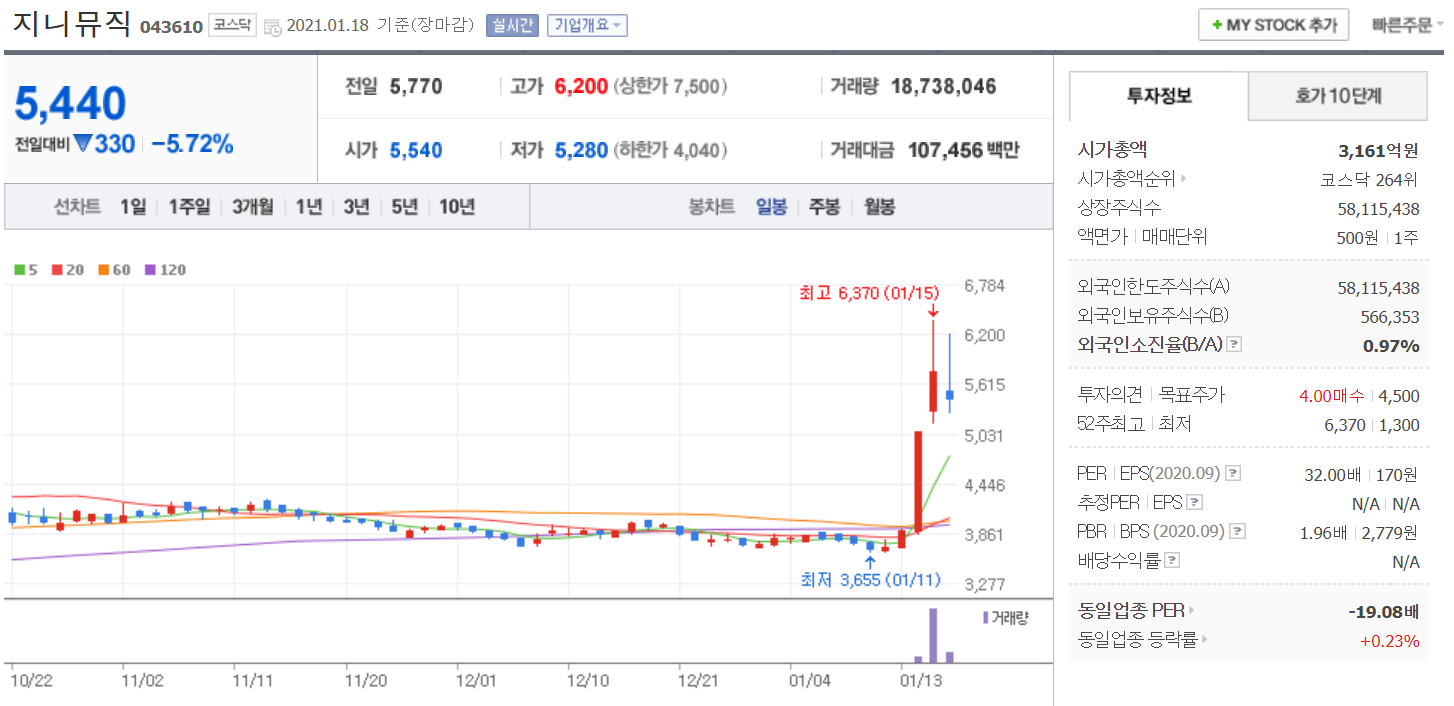1454x706 pixels.
Task: Switch the candle chart to 월봉
Action: point(879,207)
